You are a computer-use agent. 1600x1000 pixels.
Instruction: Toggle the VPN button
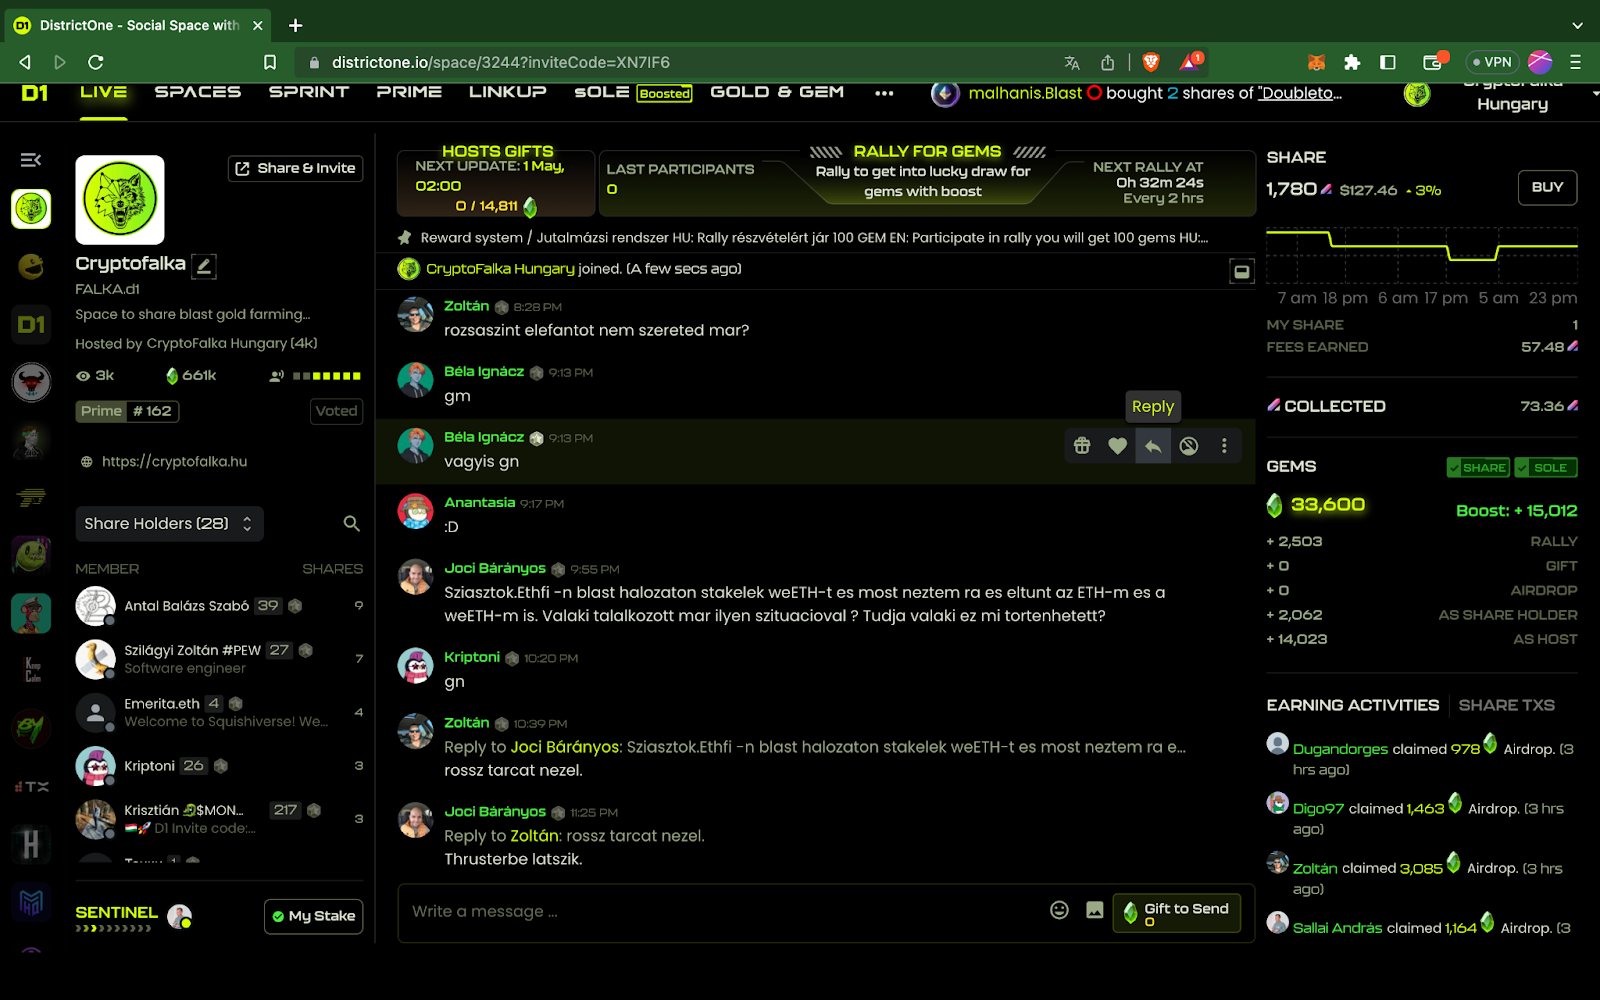tap(1492, 62)
